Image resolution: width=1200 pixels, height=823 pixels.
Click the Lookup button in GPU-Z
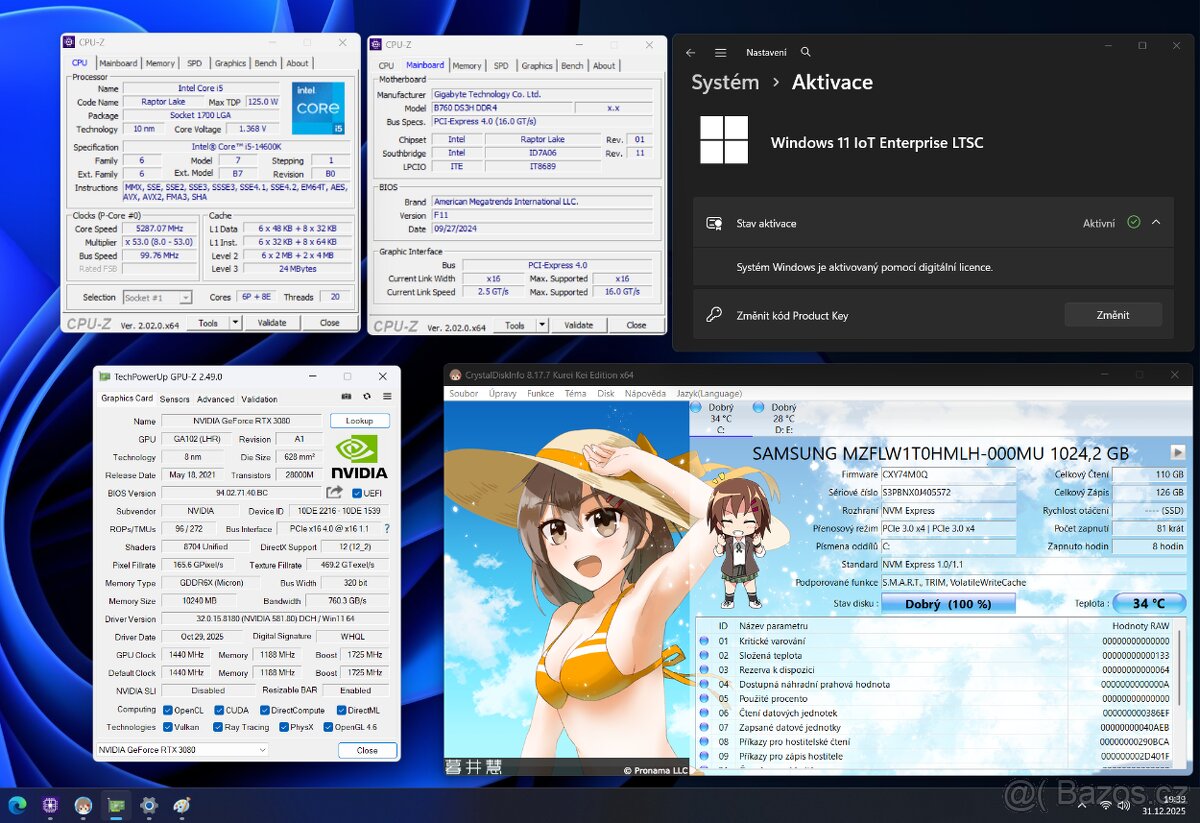[360, 420]
